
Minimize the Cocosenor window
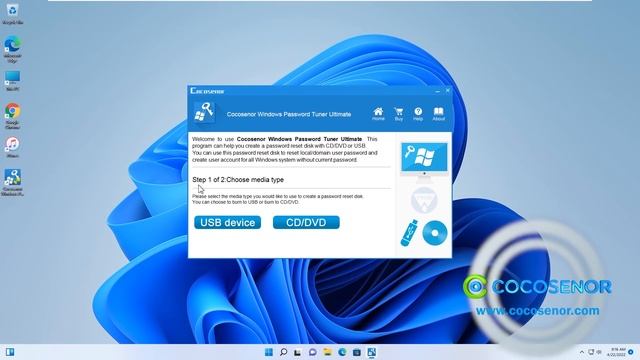tap(438, 91)
